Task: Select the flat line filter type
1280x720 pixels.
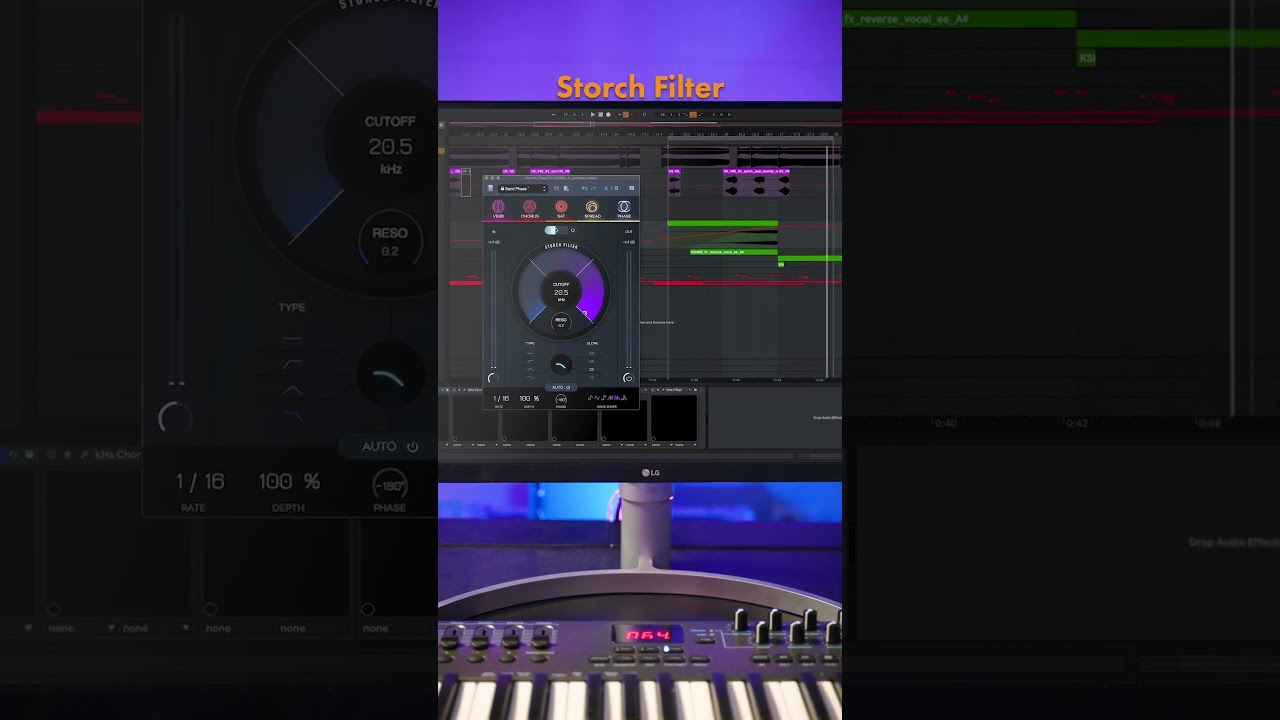Action: [530, 353]
